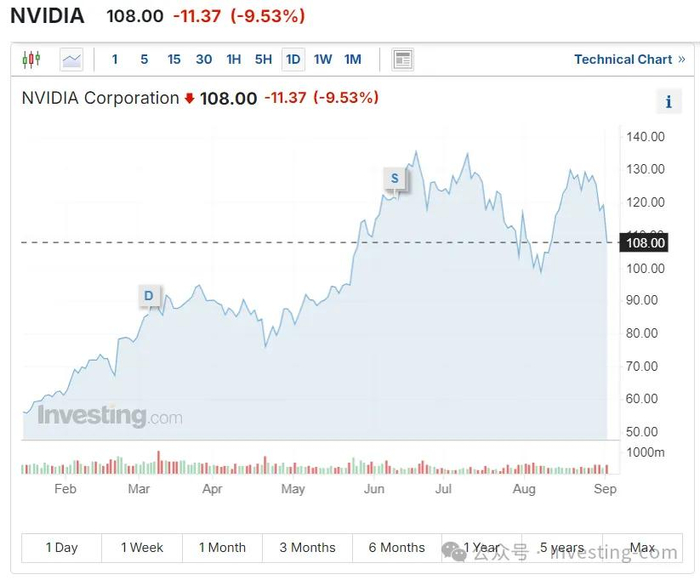The height and width of the screenshot is (580, 700).
Task: Click the red down-arrow price indicator
Action: pos(189,99)
